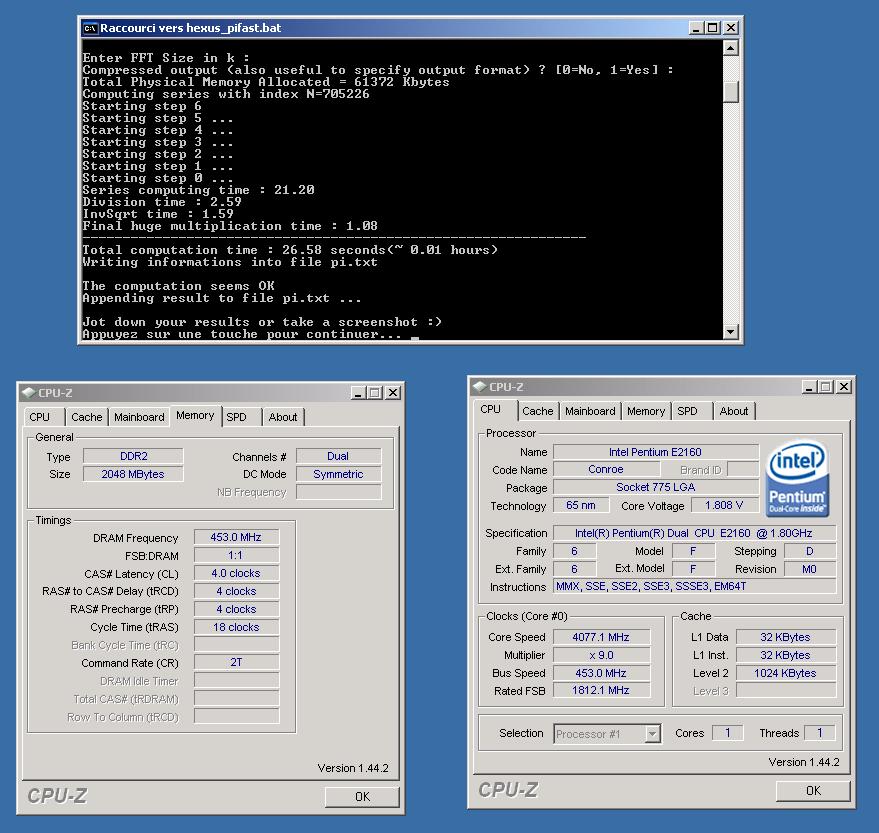Open SPD tab in right CPU-Z window
The height and width of the screenshot is (833, 879).
687,411
